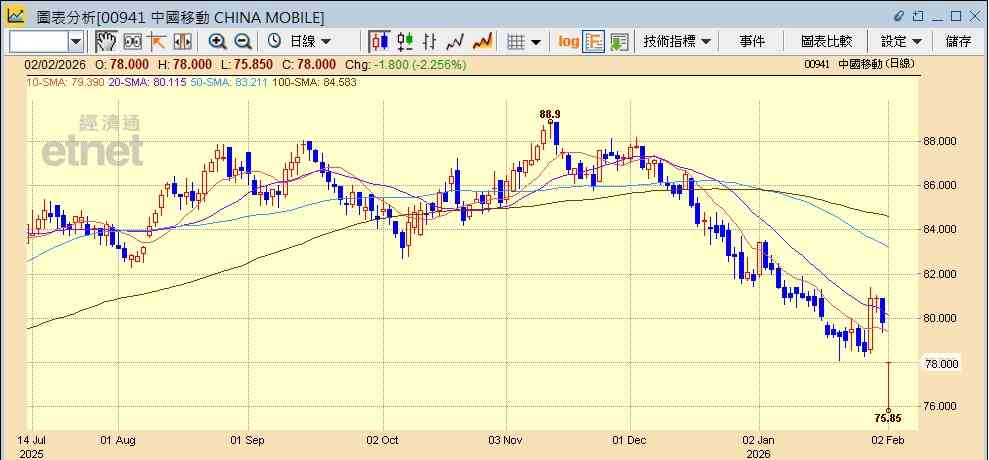Click the 02 Jan date axis label
This screenshot has height=460, width=989.
point(758,440)
